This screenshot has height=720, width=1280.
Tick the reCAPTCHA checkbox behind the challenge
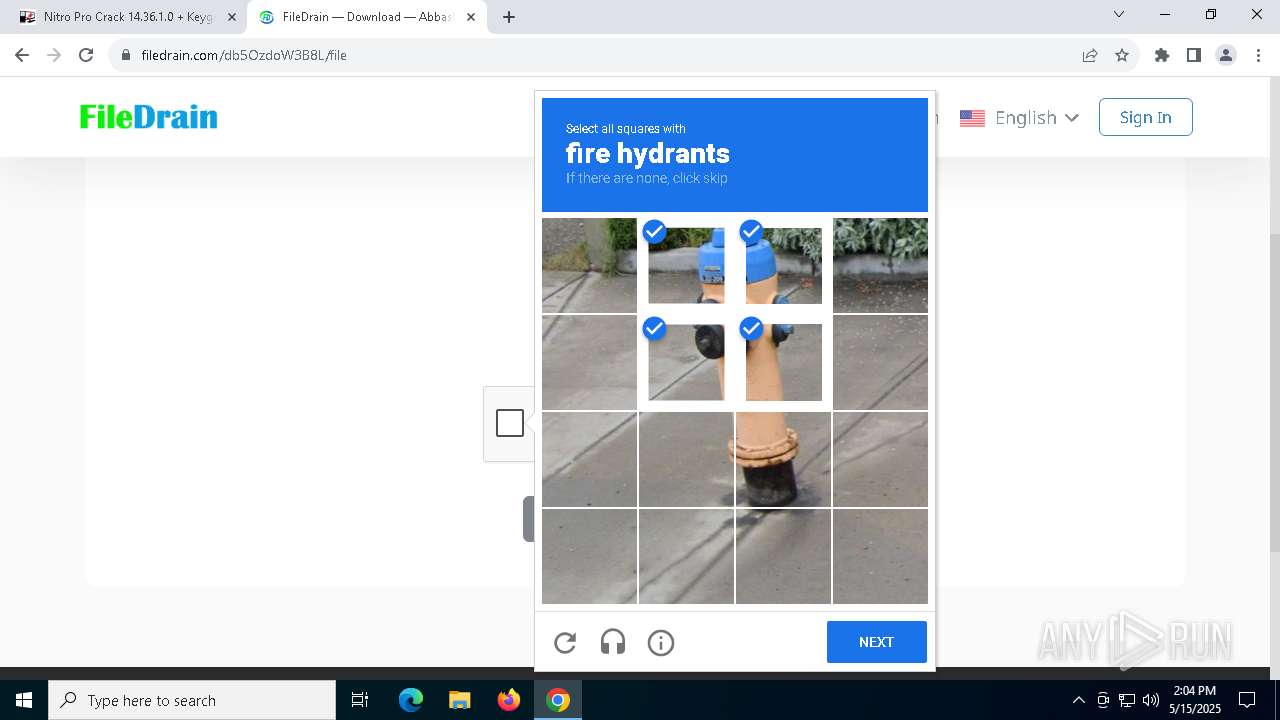[x=510, y=423]
